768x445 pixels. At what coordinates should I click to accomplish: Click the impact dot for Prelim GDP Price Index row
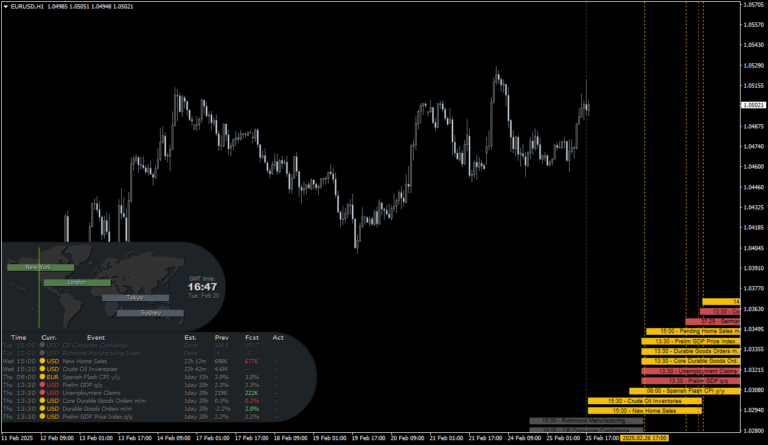pyautogui.click(x=40, y=417)
